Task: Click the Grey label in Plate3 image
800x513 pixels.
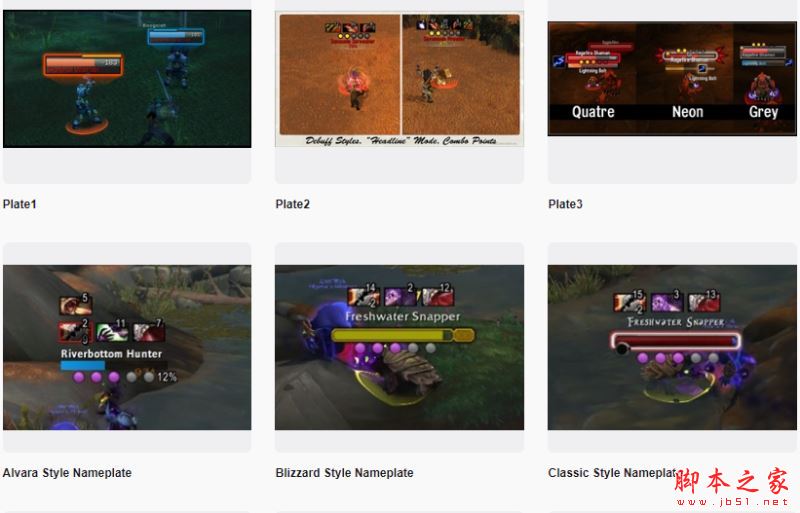Action: click(763, 112)
